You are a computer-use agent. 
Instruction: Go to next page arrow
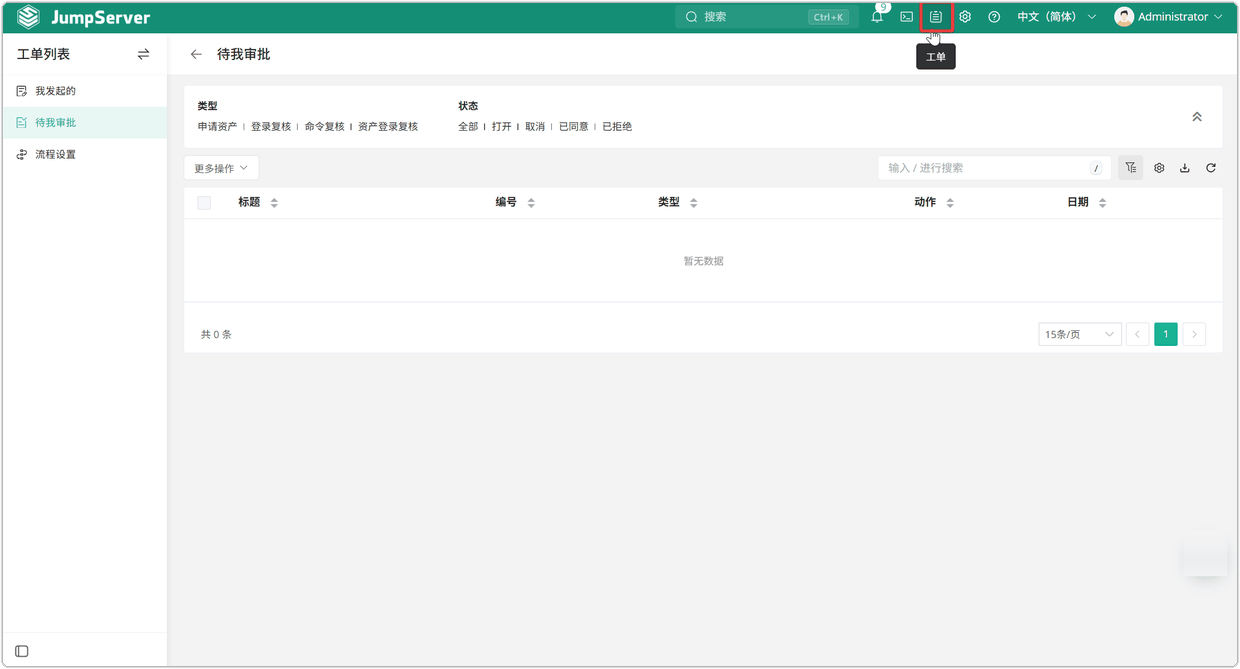pos(1194,334)
